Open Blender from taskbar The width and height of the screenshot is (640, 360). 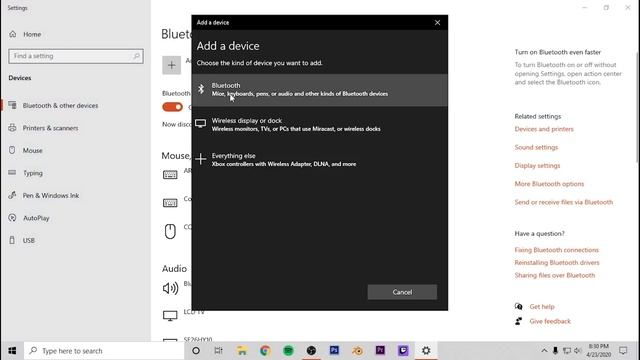[x=358, y=351]
